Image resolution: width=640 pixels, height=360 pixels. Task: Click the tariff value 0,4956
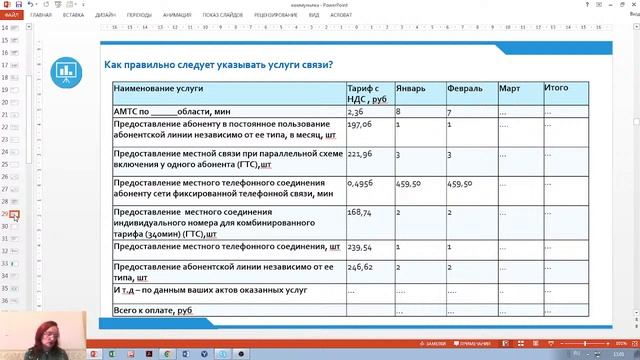(360, 184)
